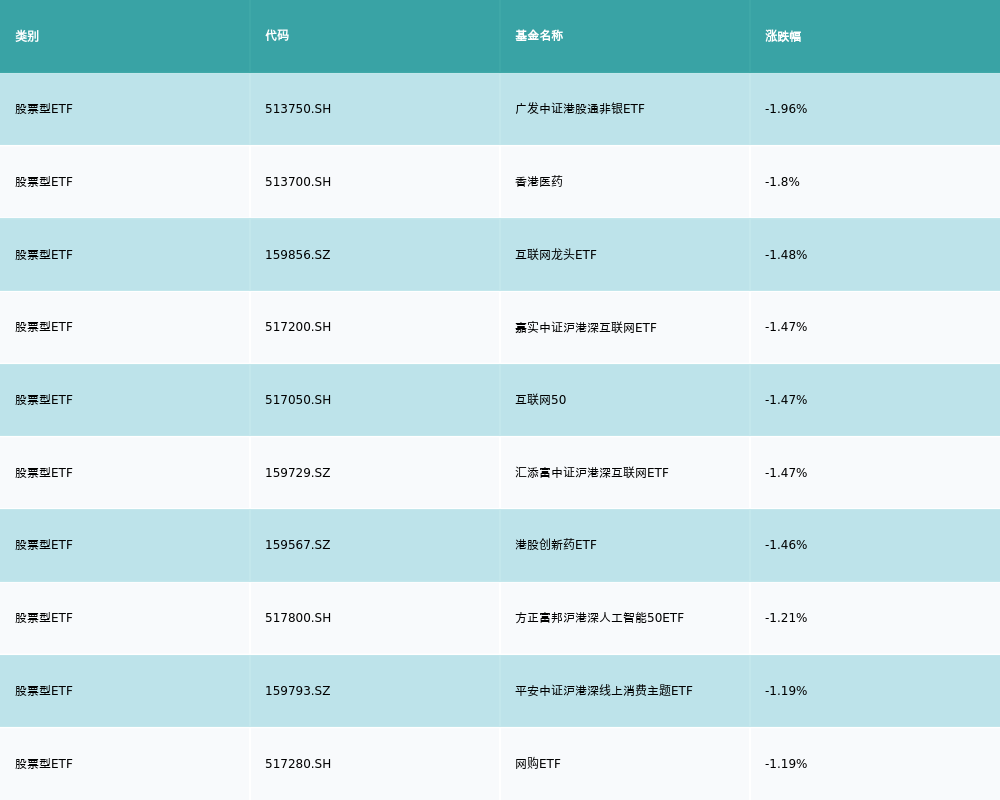
Task: Click 股票型ETF in the 513700.SH row
Action: [x=44, y=182]
